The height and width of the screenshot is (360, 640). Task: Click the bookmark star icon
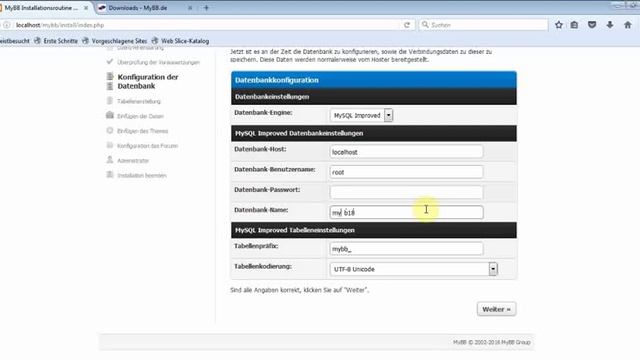pyautogui.click(x=559, y=25)
